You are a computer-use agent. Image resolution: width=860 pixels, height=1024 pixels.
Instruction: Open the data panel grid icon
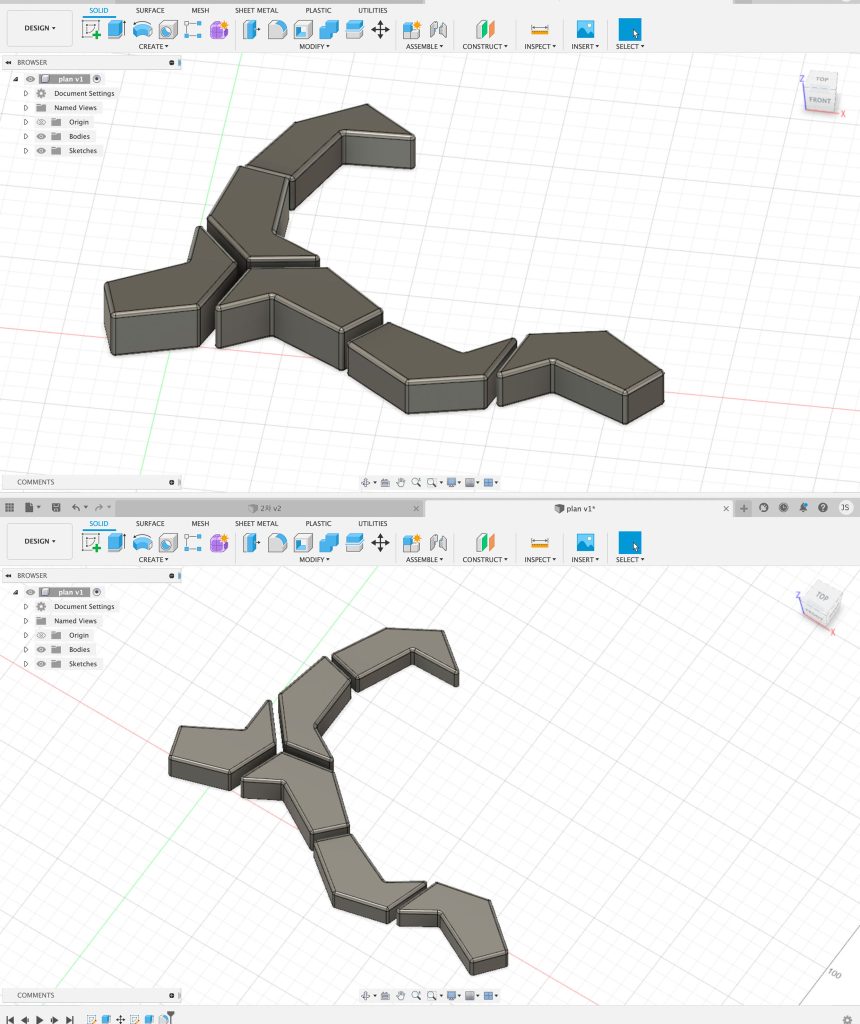pos(9,507)
